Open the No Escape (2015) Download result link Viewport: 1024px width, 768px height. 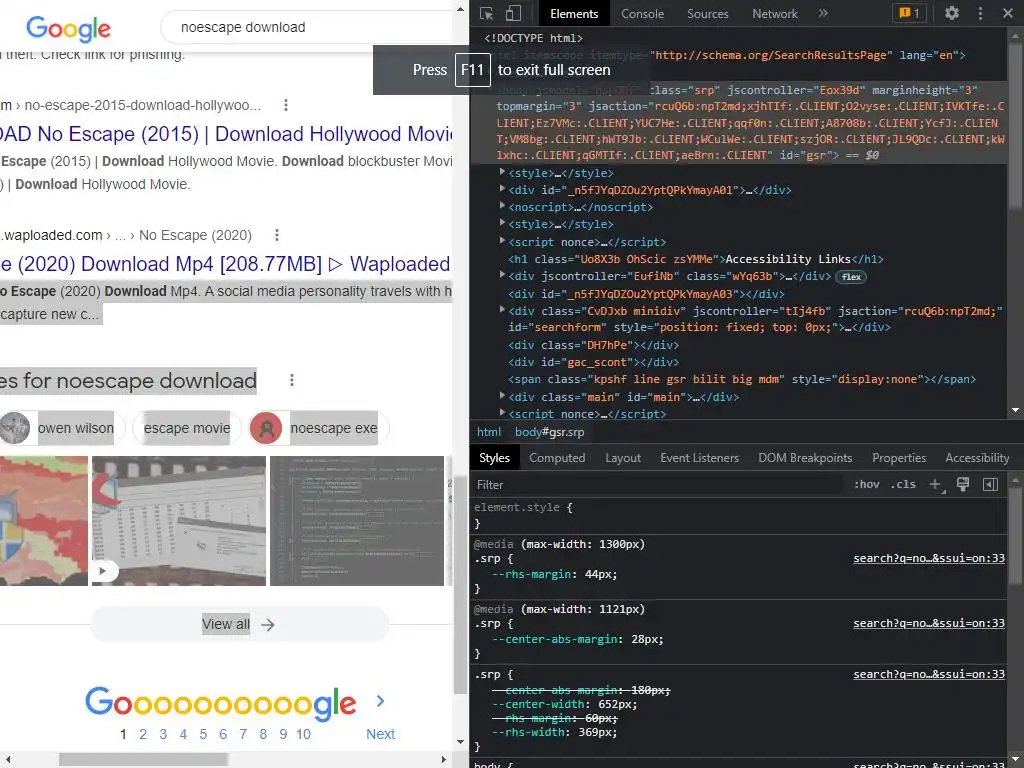[x=226, y=134]
